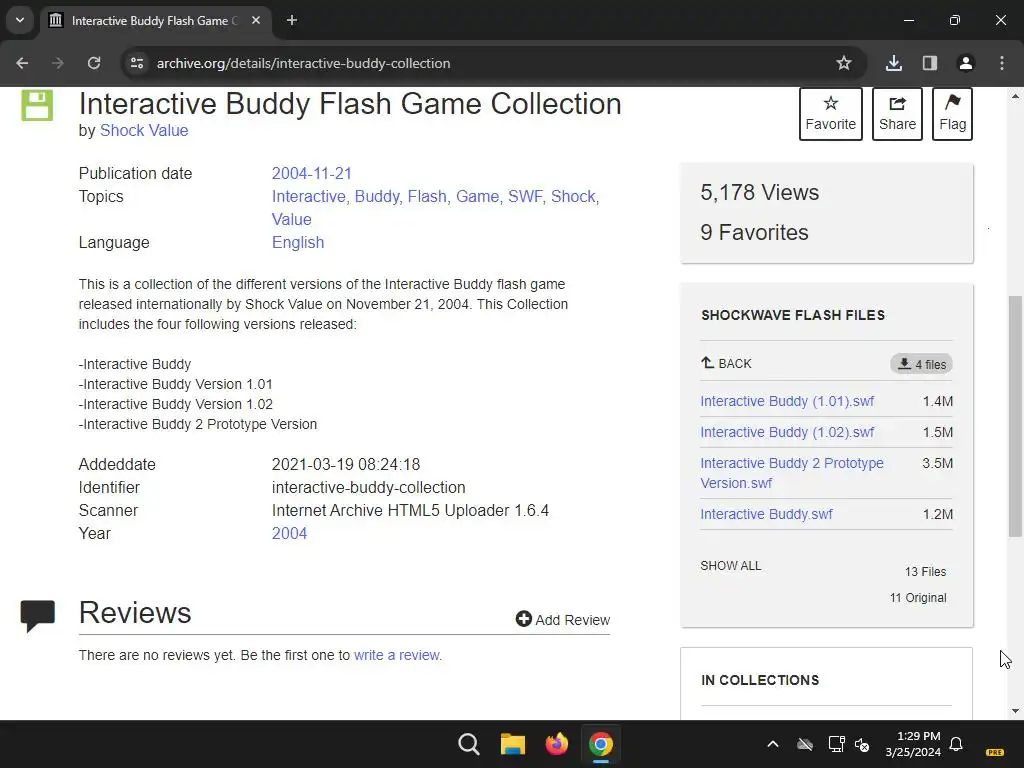Click the muted volume tray icon
Screen dimensions: 1024x768
862,744
